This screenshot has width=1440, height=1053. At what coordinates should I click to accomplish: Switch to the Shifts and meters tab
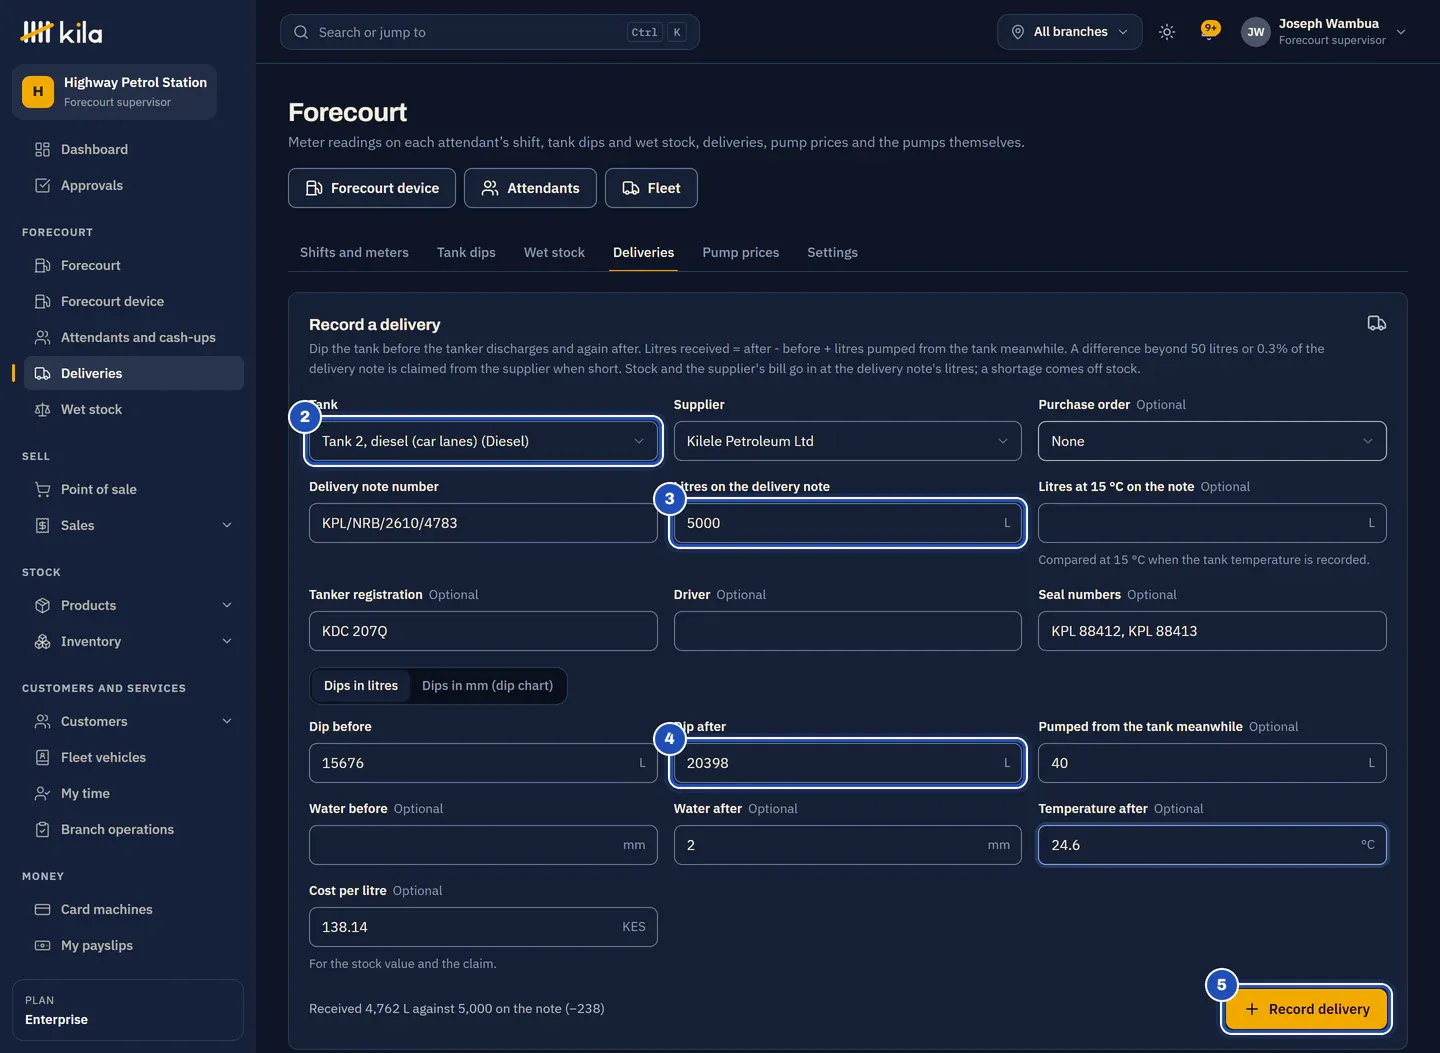click(x=354, y=252)
